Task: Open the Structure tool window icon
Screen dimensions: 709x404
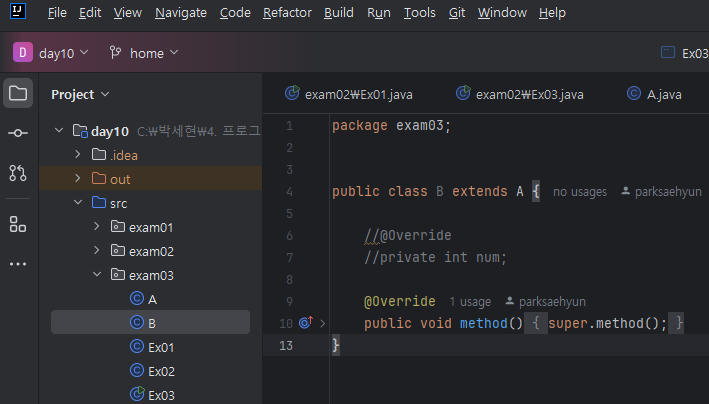Action: click(x=18, y=224)
